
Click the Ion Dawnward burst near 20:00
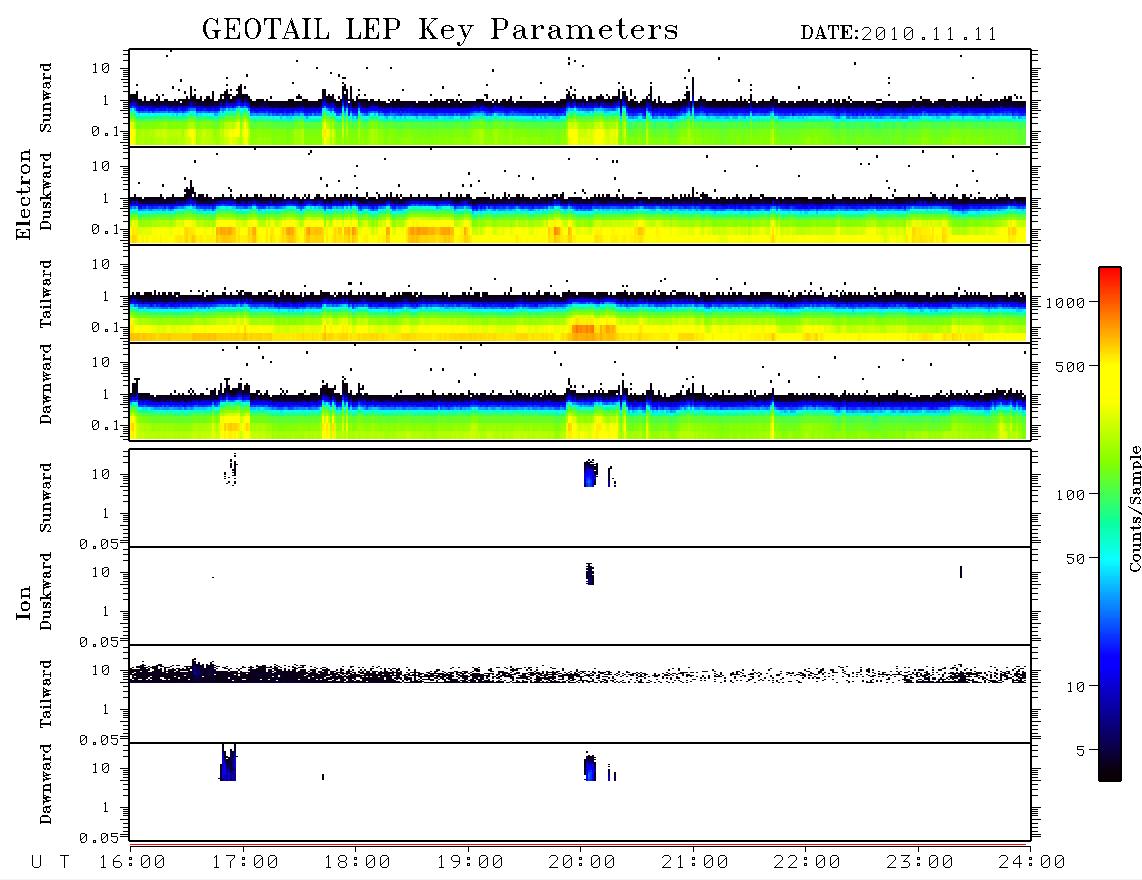tap(590, 767)
